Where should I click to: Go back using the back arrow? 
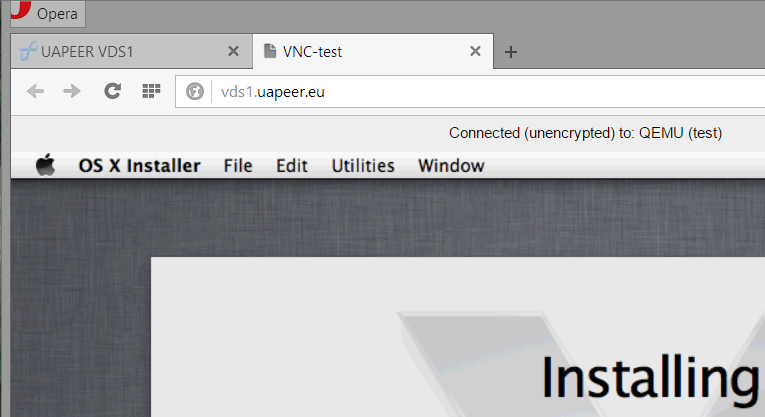tap(35, 91)
